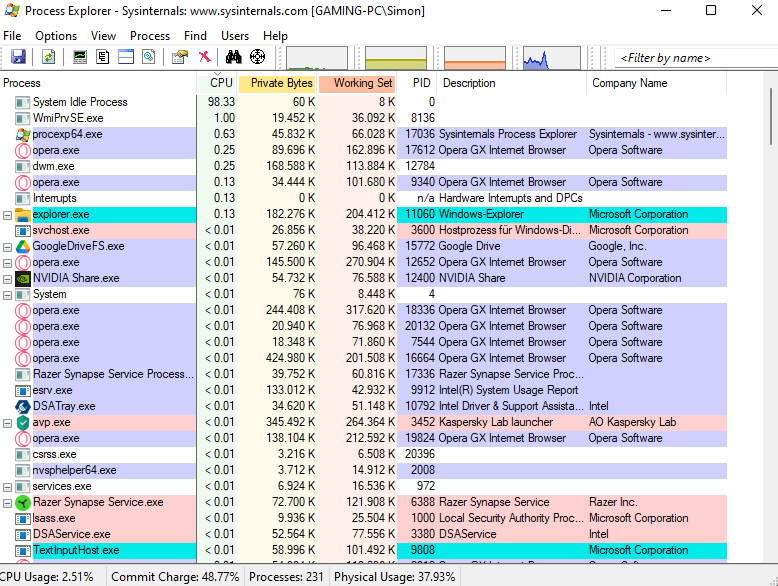Open the Options menu
Image resolution: width=778 pixels, height=586 pixels.
click(56, 36)
